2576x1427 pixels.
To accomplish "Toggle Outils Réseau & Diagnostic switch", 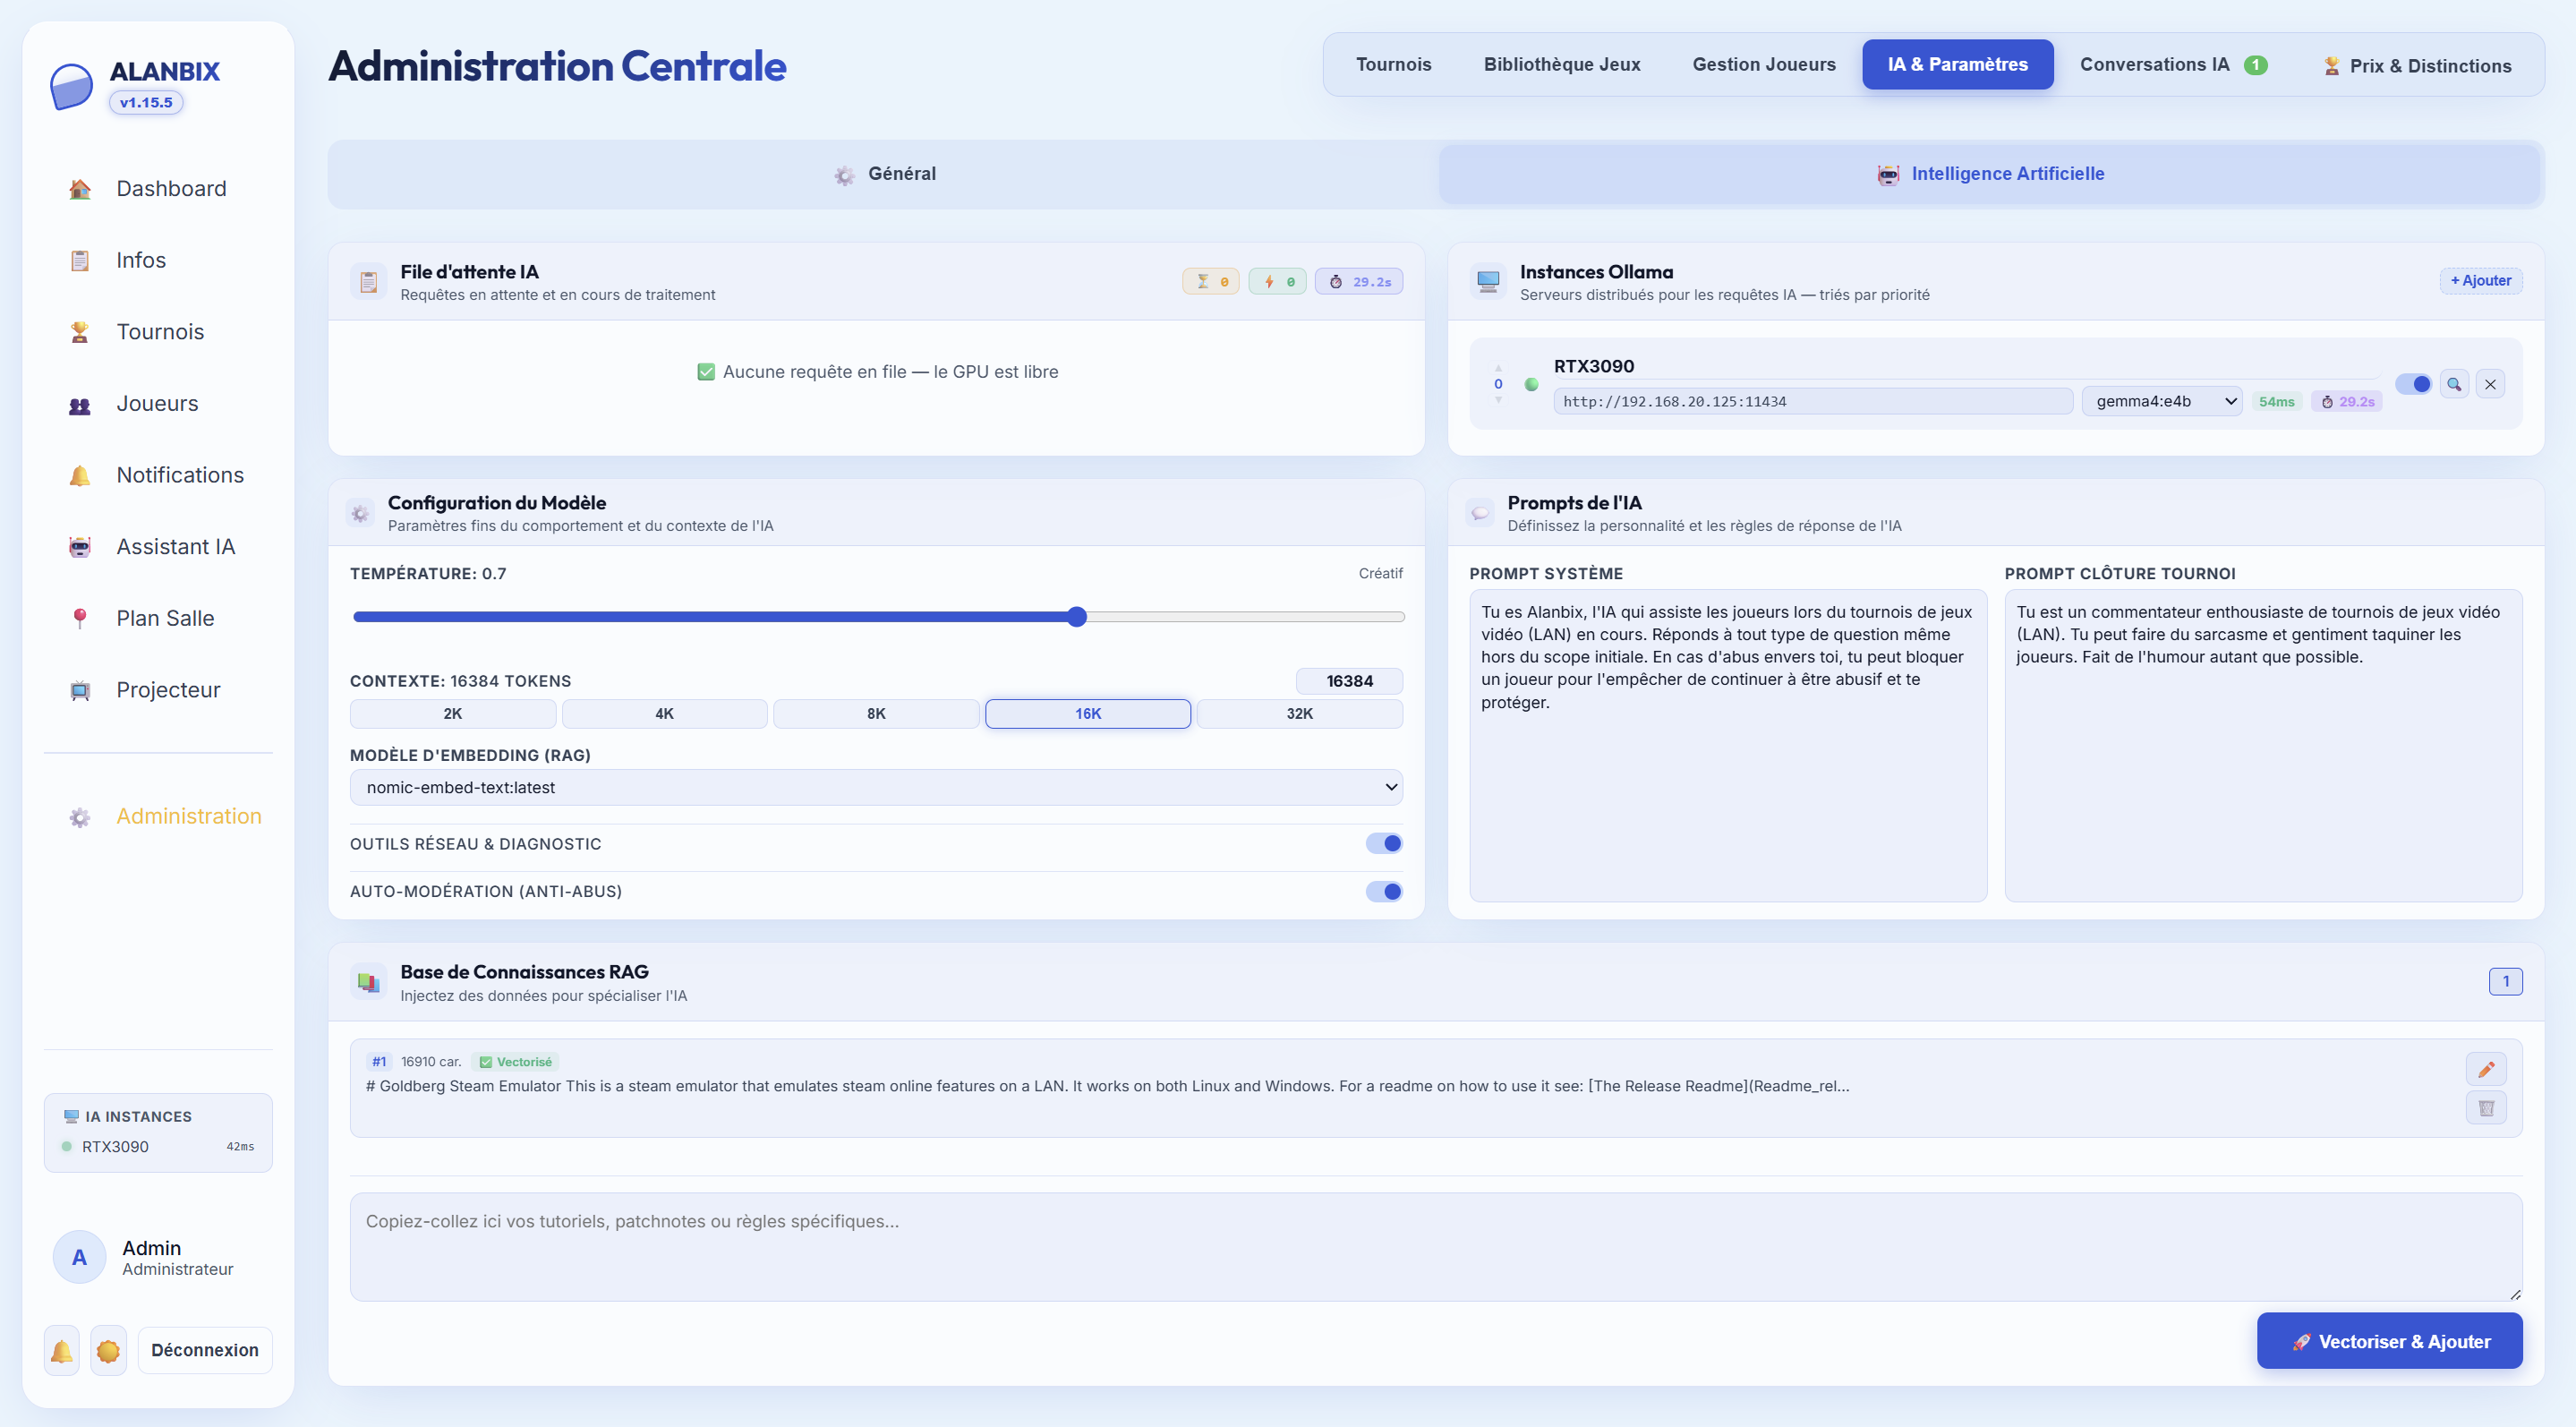I will [x=1384, y=844].
